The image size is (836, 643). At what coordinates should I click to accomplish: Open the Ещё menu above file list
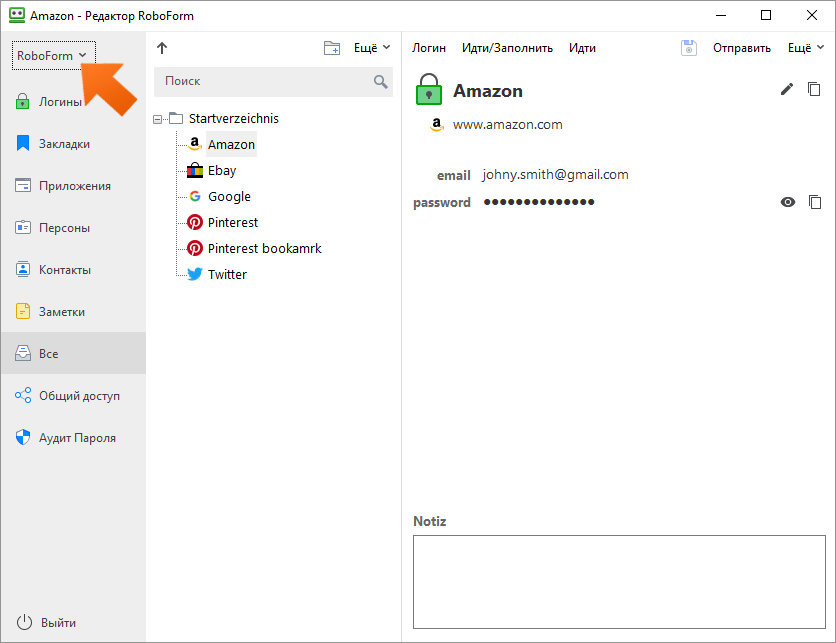point(372,48)
